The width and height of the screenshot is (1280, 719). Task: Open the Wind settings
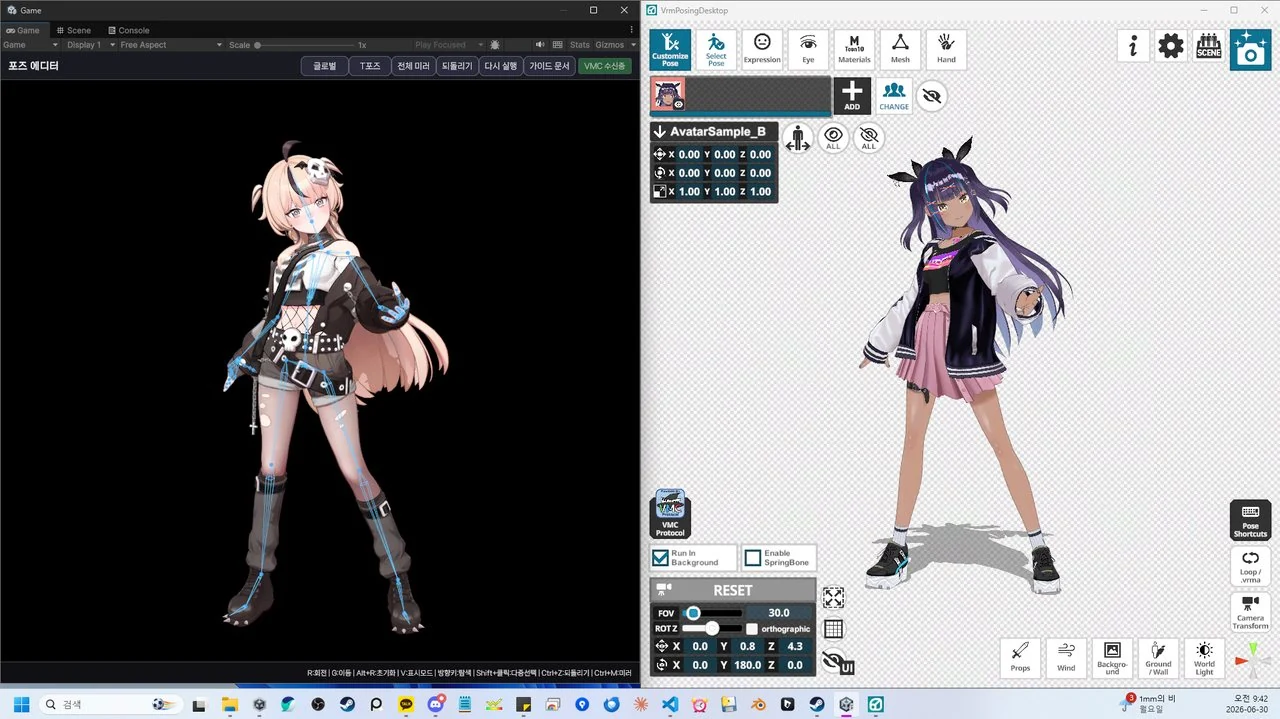click(1066, 658)
